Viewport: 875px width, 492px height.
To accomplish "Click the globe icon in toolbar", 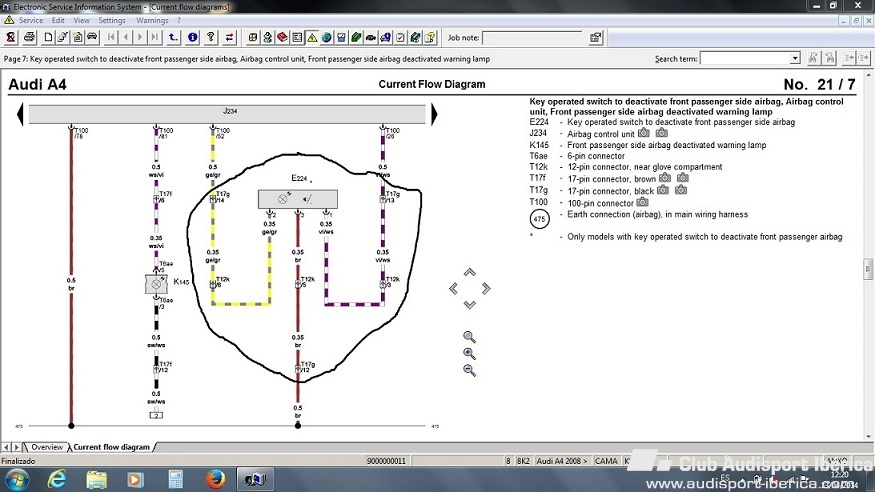I will (x=326, y=37).
